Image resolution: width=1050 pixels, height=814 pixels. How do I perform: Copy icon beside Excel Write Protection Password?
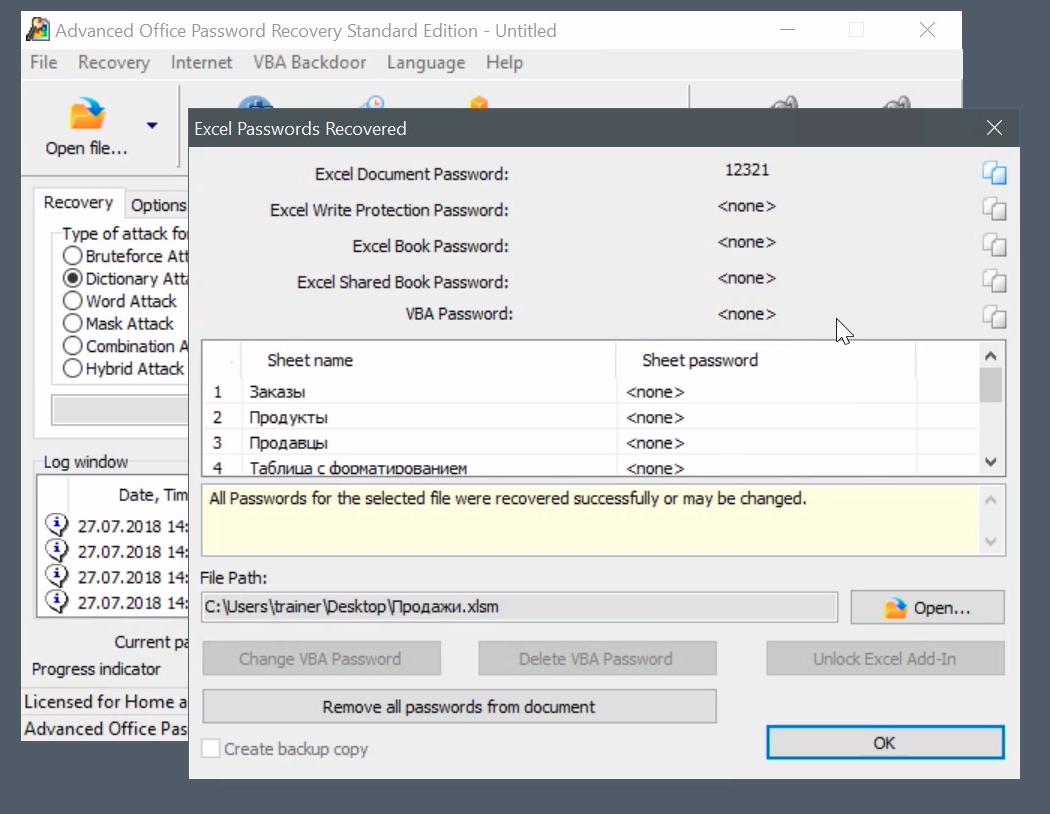tap(994, 209)
